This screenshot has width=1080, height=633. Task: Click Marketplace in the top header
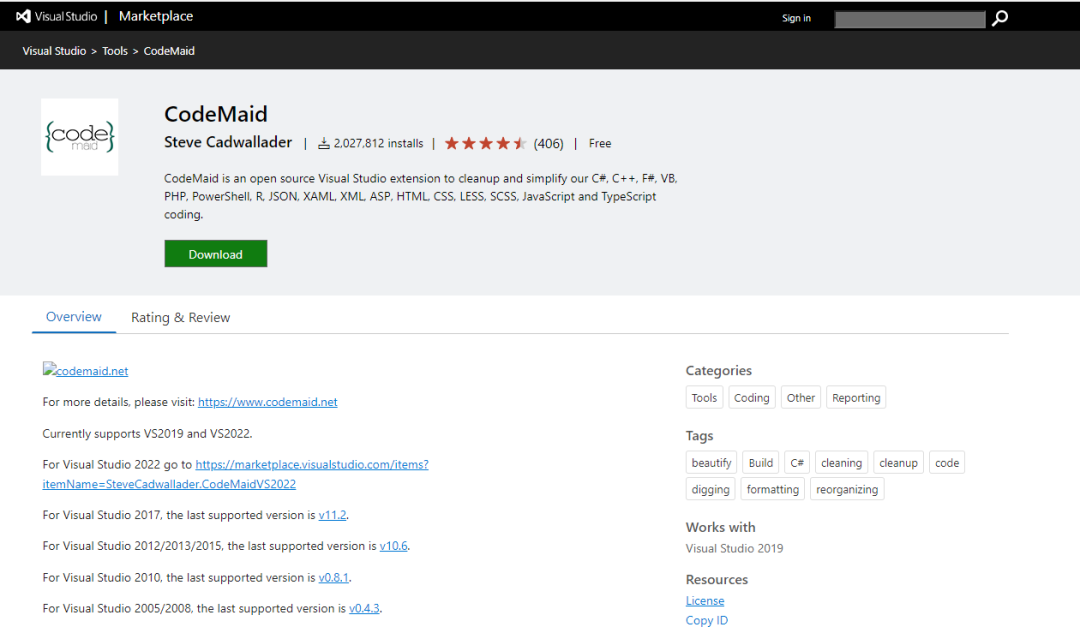(155, 15)
